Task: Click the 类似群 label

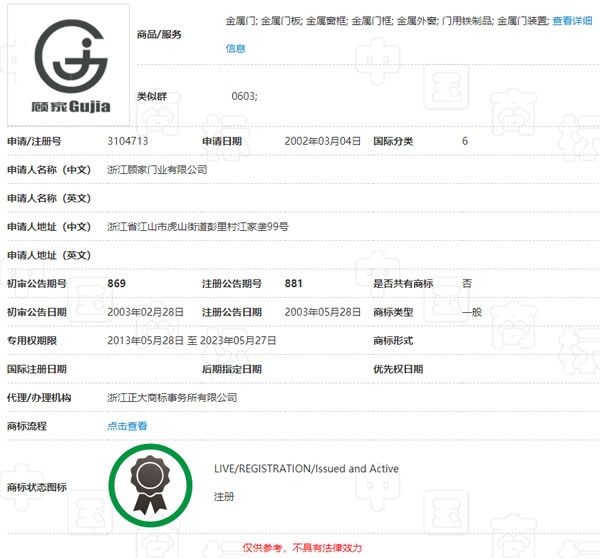Action: 152,96
